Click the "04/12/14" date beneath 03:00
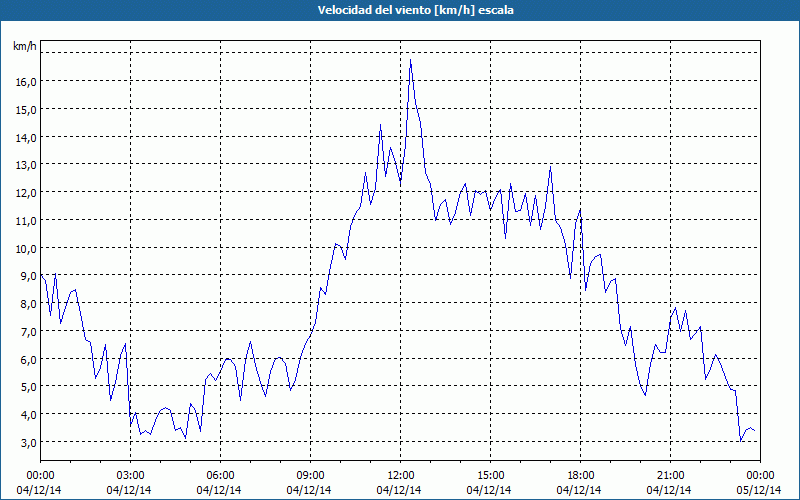The image size is (800, 500). (129, 490)
